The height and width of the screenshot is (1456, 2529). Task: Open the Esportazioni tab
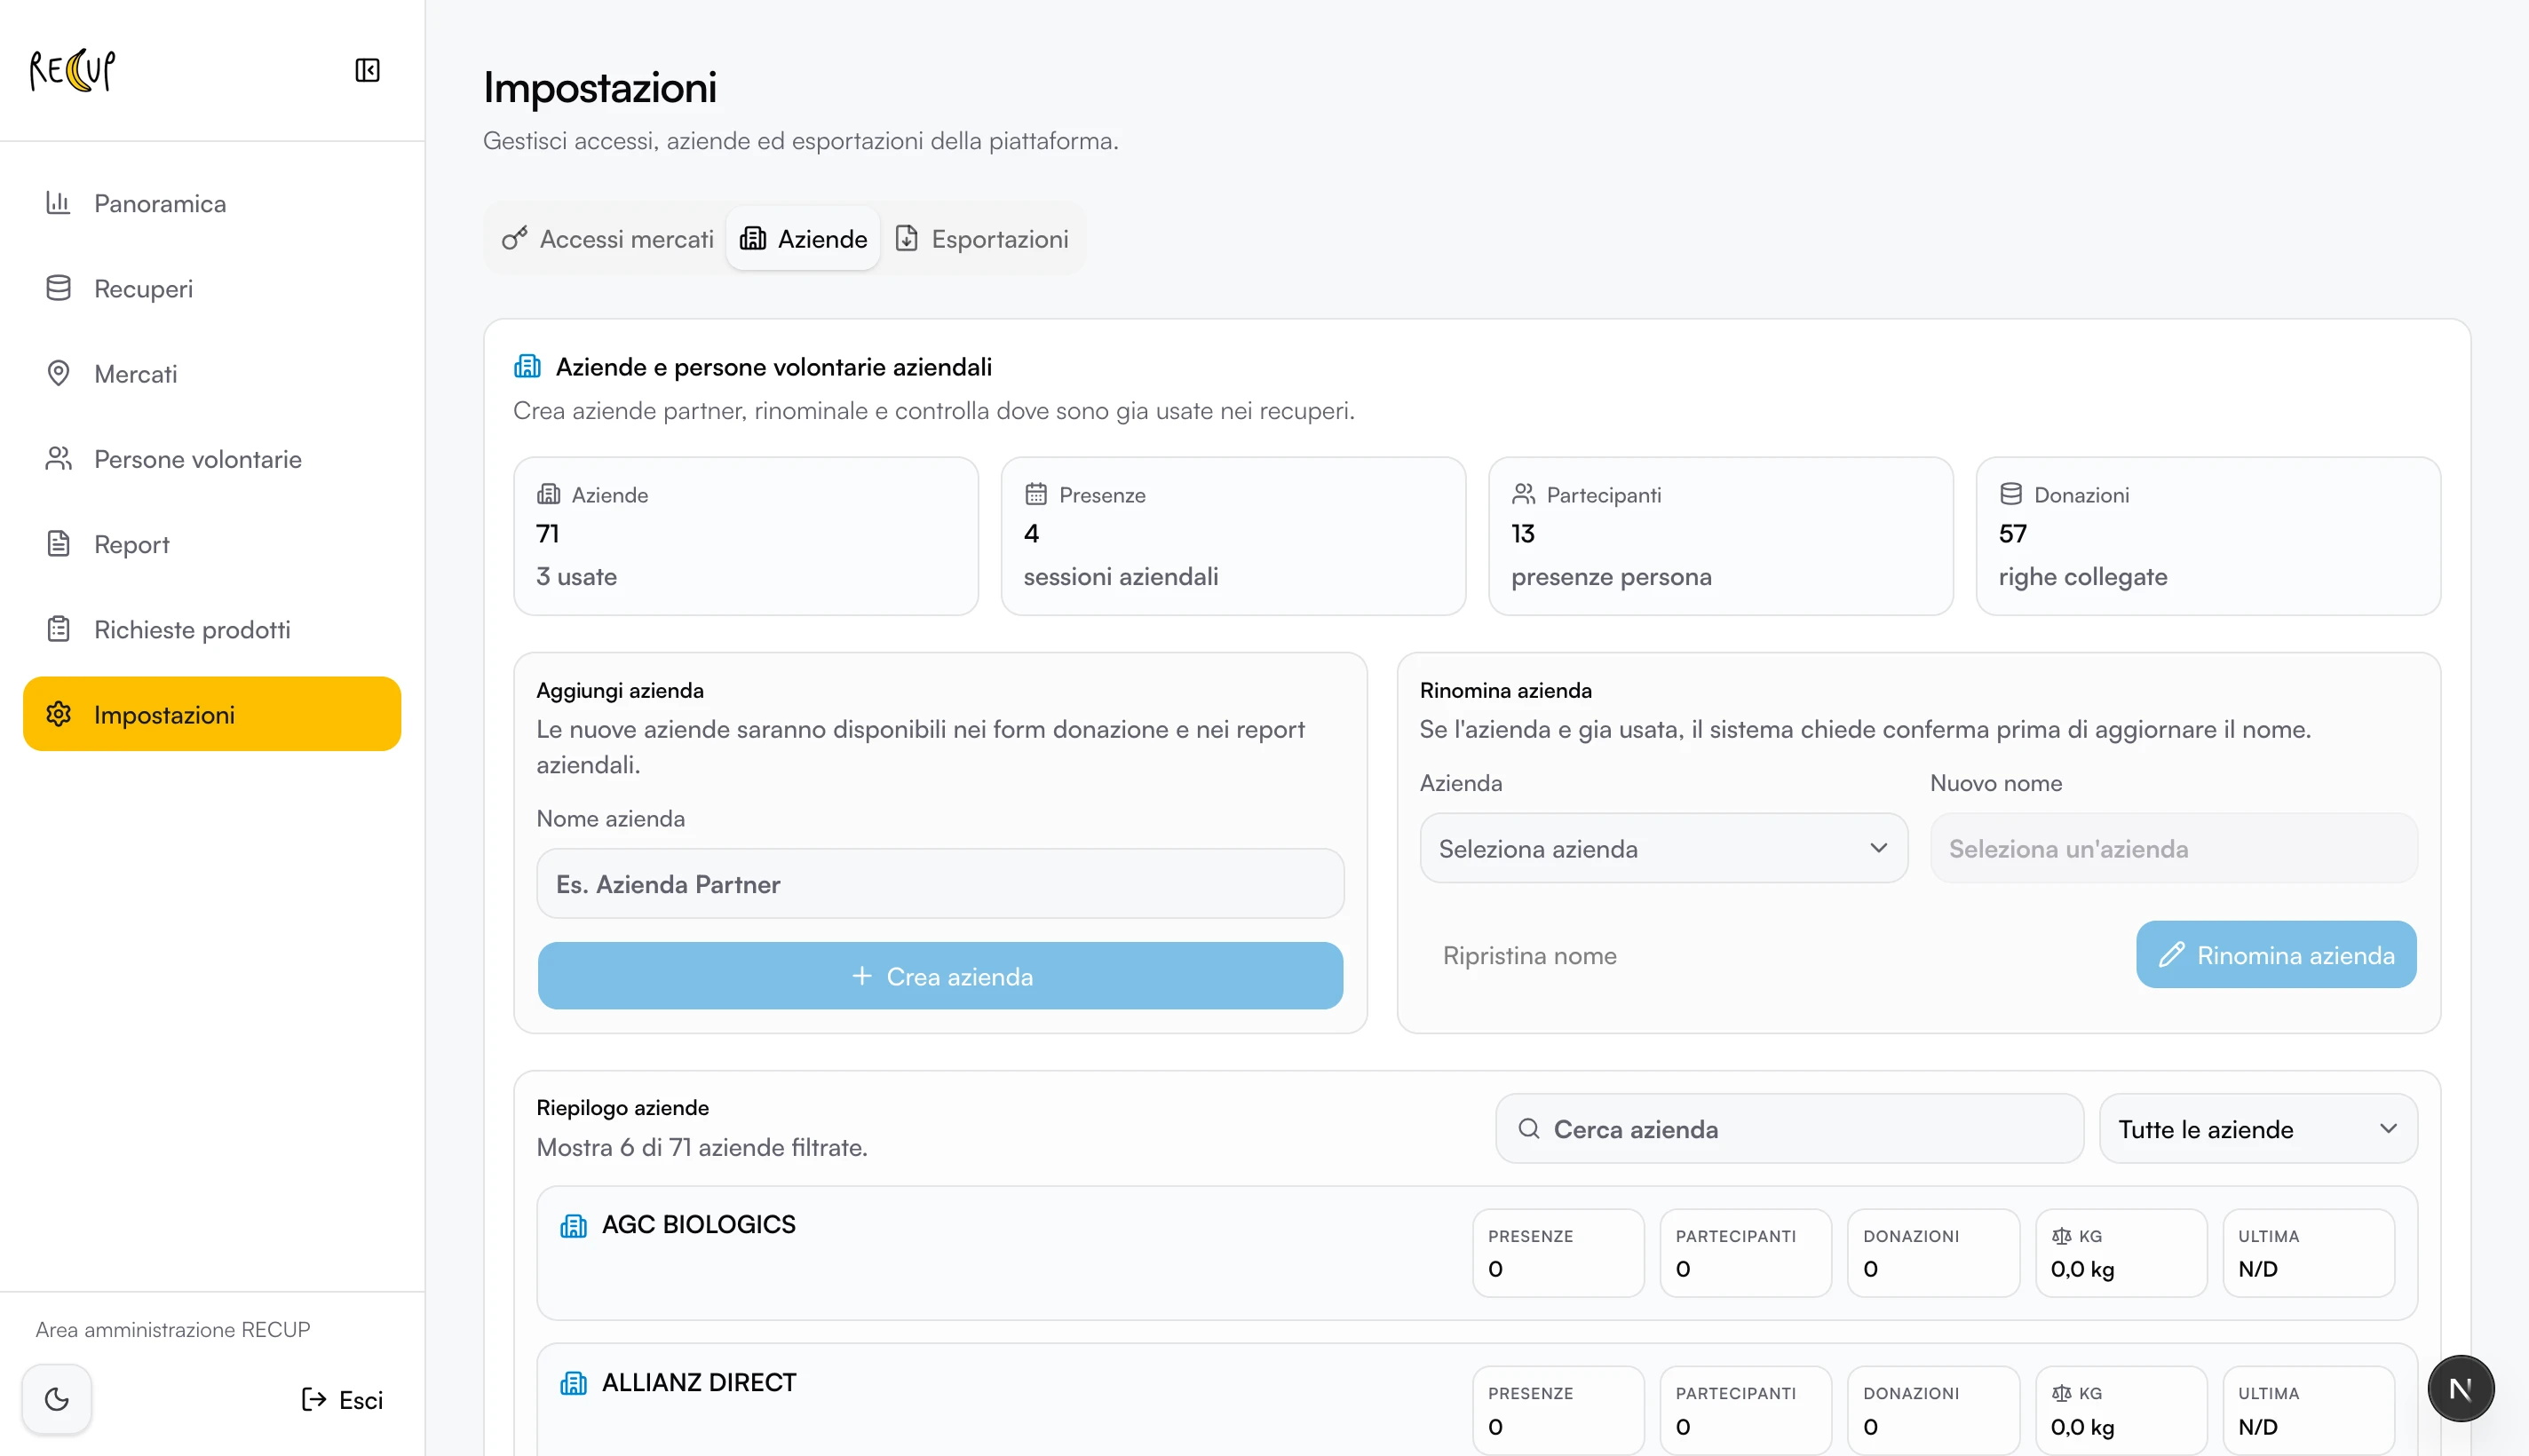point(981,239)
